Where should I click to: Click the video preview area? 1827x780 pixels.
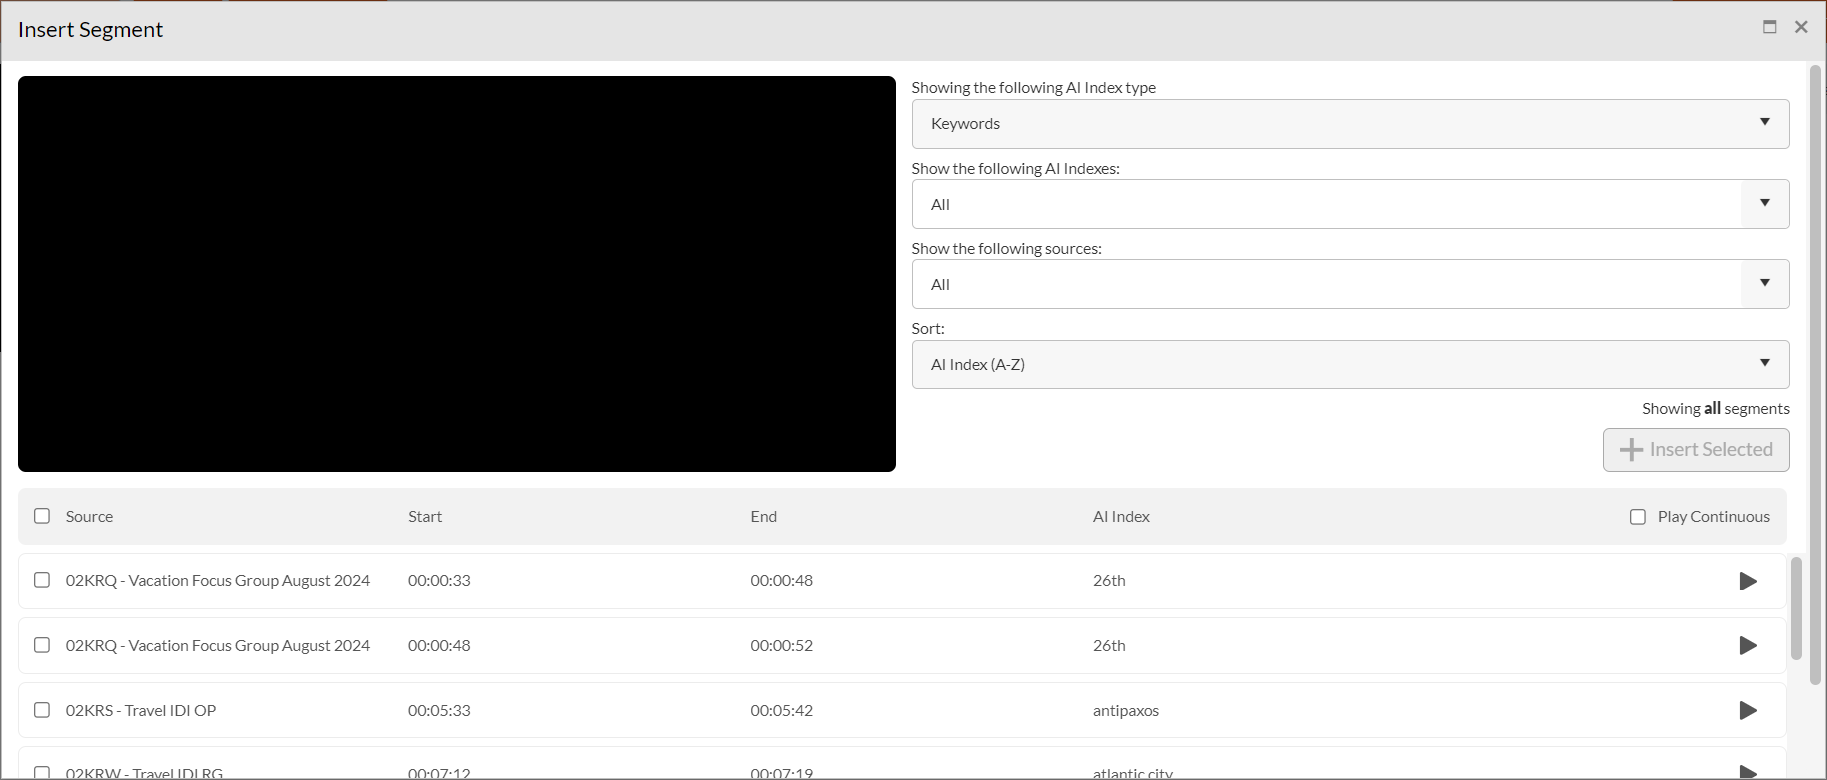[457, 274]
